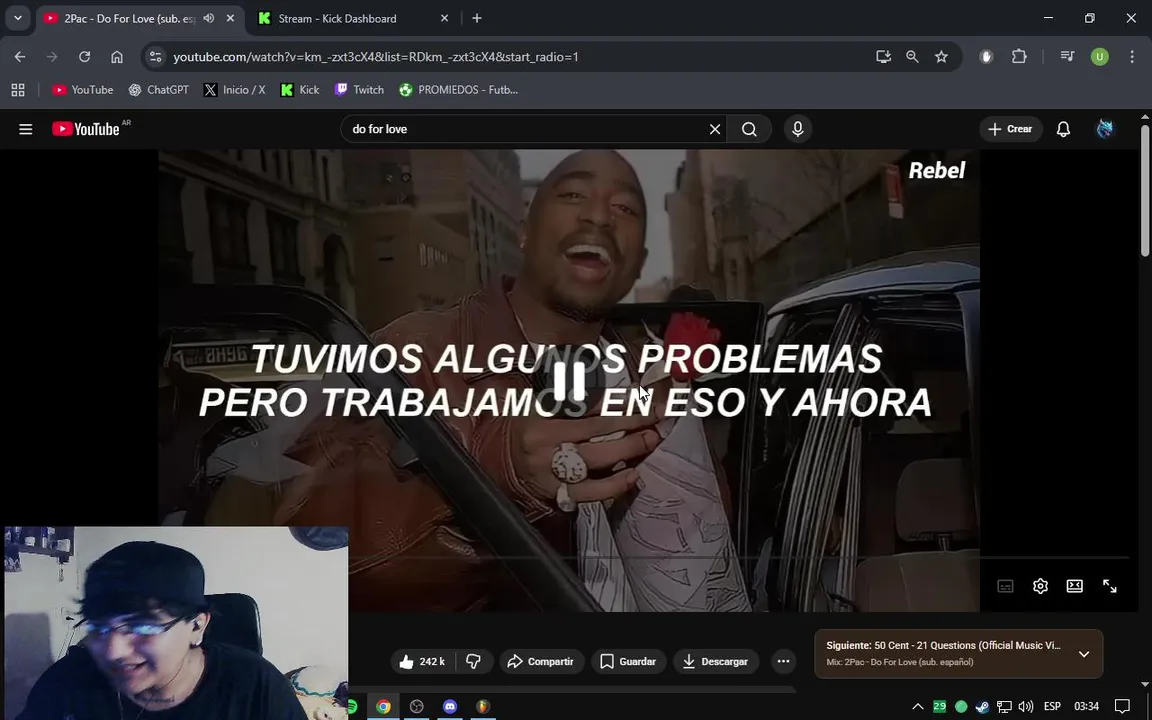
Task: Reload the current page
Action: tap(84, 57)
